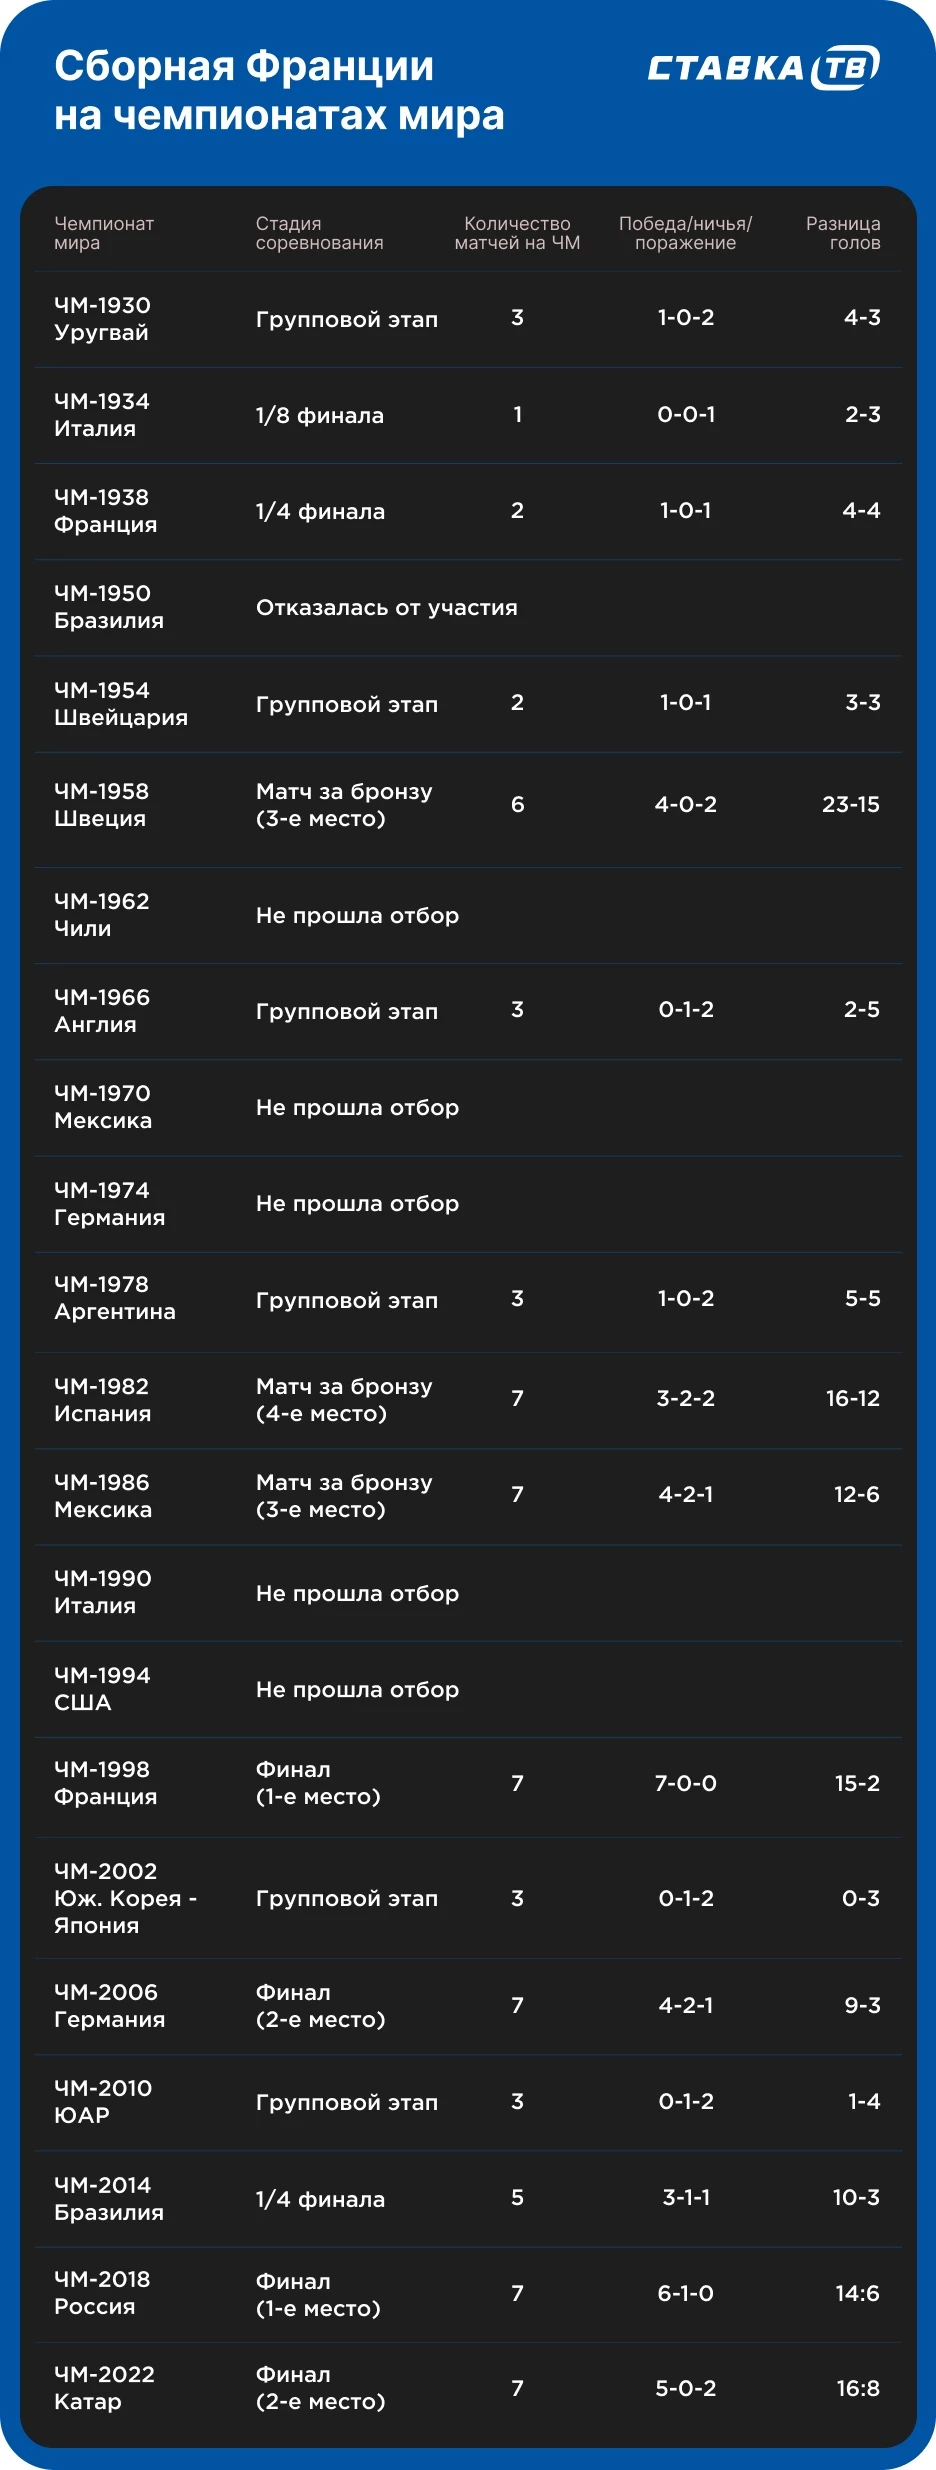This screenshot has height=2470, width=936.
Task: Click the title Сборная Франции на чемпионатах мира
Action: click(x=279, y=90)
